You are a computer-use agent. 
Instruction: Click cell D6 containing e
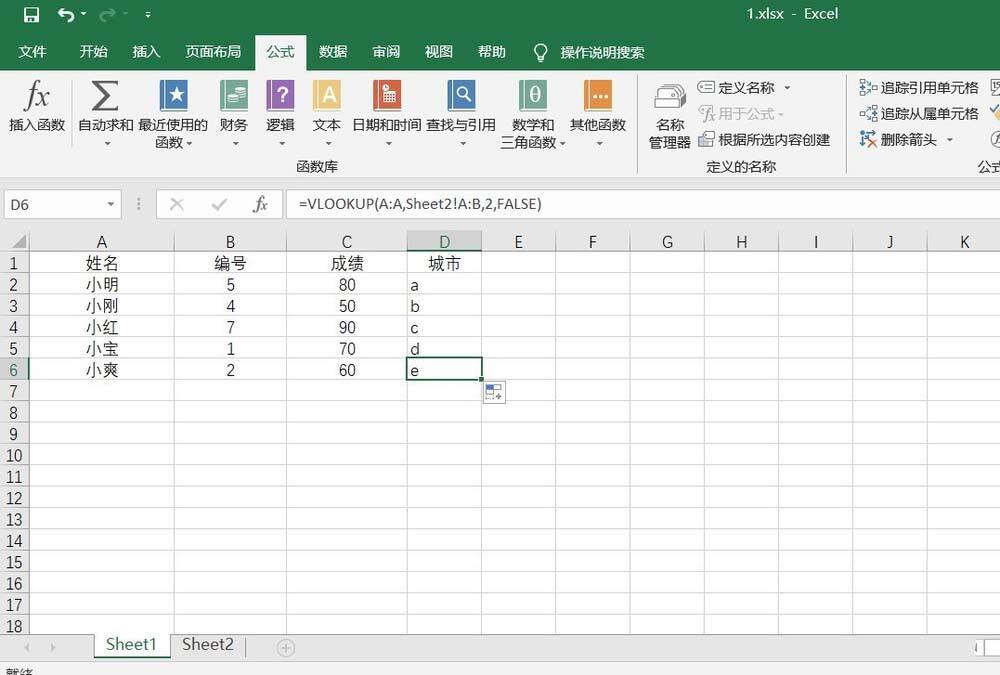(x=444, y=370)
